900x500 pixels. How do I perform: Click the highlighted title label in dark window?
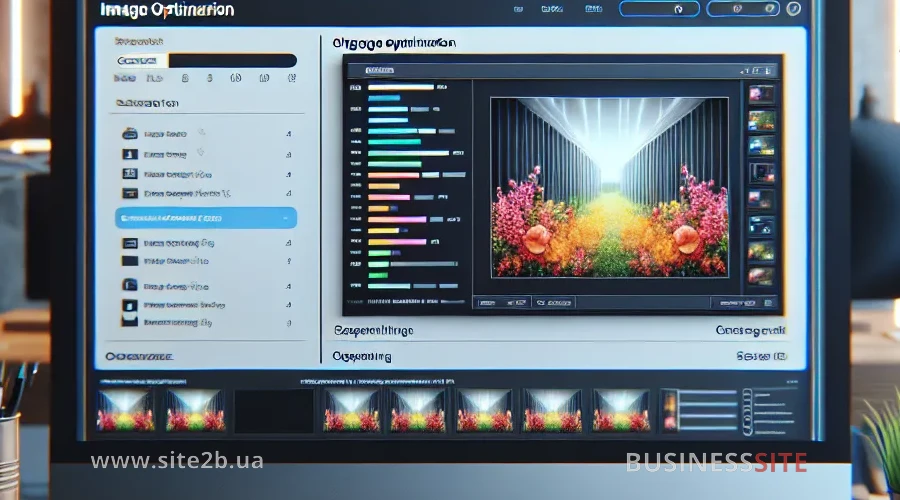click(379, 71)
